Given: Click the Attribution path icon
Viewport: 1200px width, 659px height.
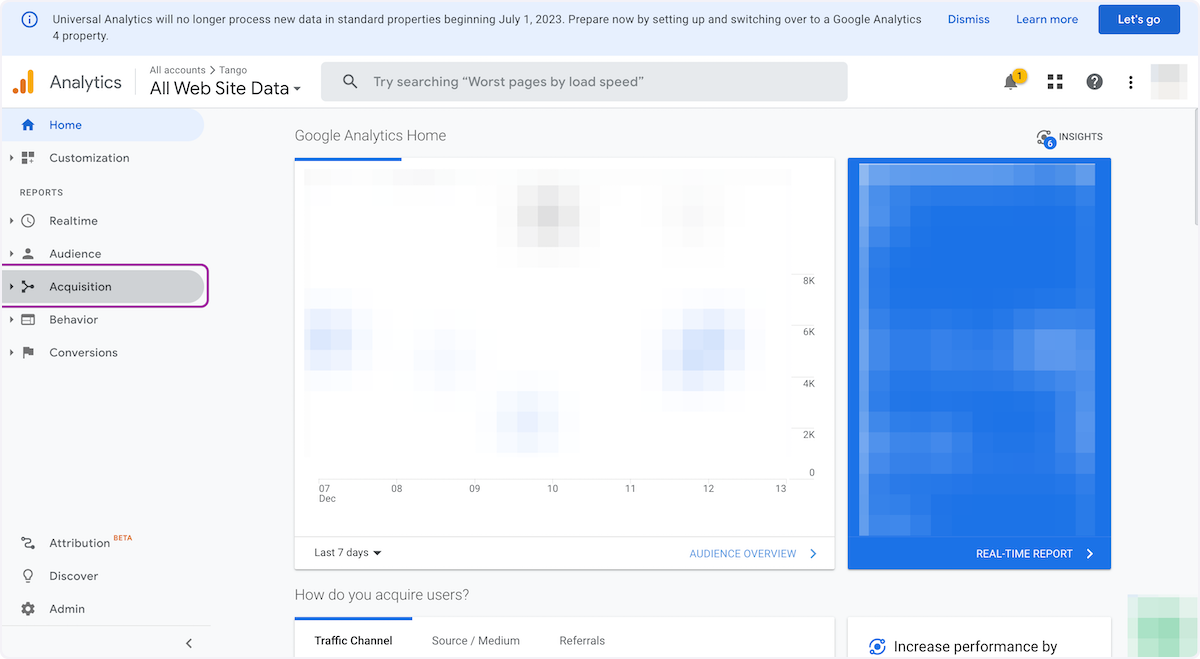Looking at the screenshot, I should click(x=28, y=543).
